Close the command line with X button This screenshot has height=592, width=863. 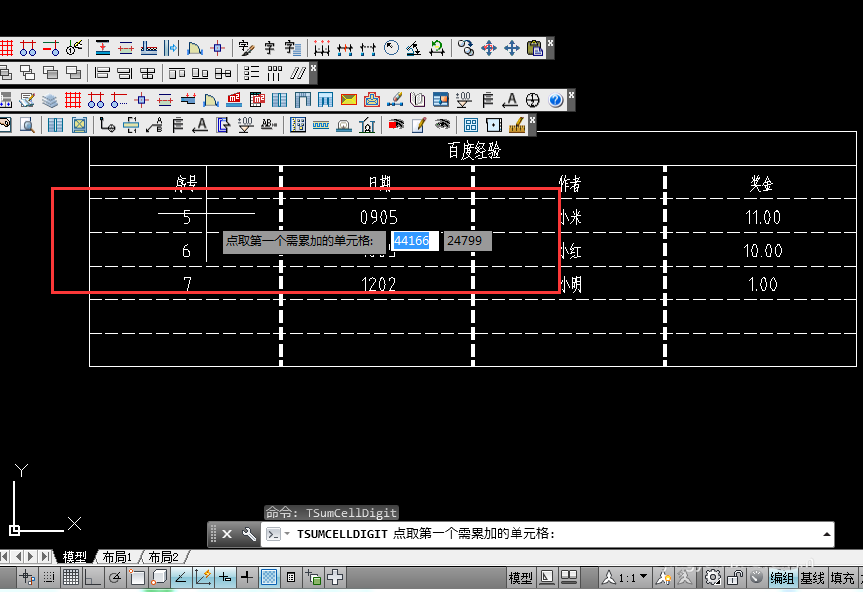point(227,534)
